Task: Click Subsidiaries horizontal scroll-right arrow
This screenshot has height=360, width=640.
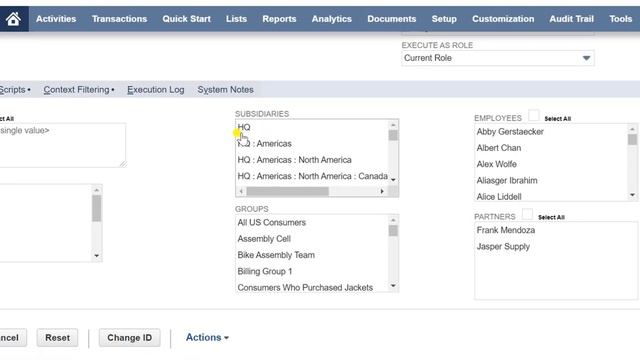Action: (382, 191)
